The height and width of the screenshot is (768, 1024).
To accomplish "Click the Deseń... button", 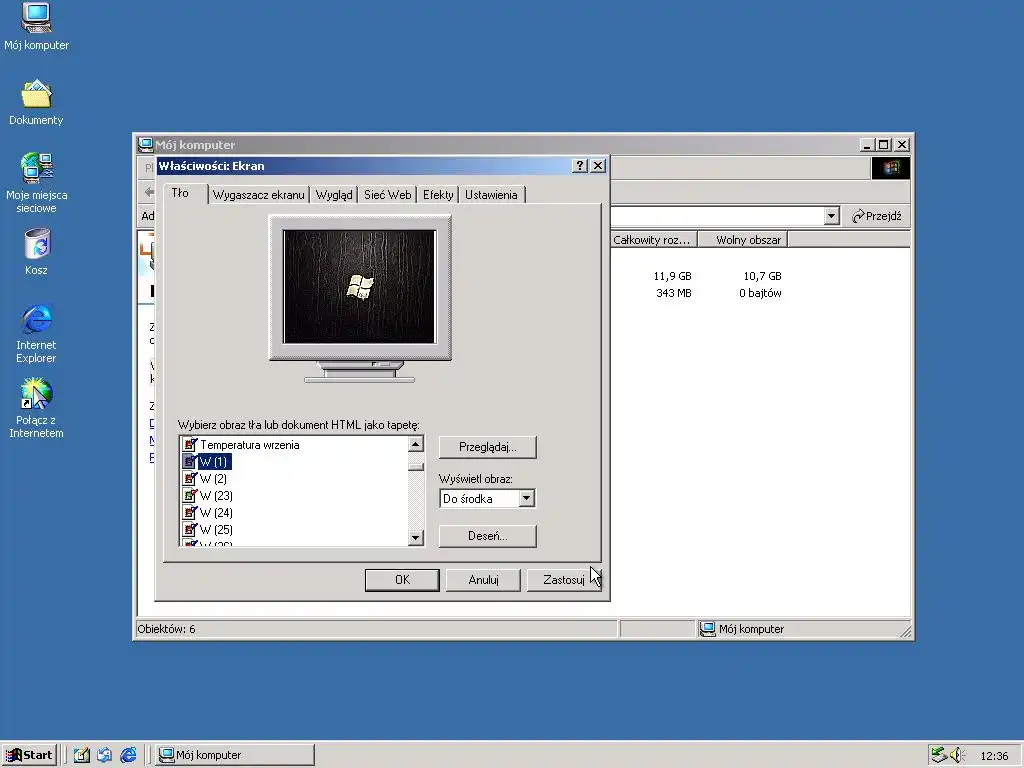I will click(x=487, y=536).
